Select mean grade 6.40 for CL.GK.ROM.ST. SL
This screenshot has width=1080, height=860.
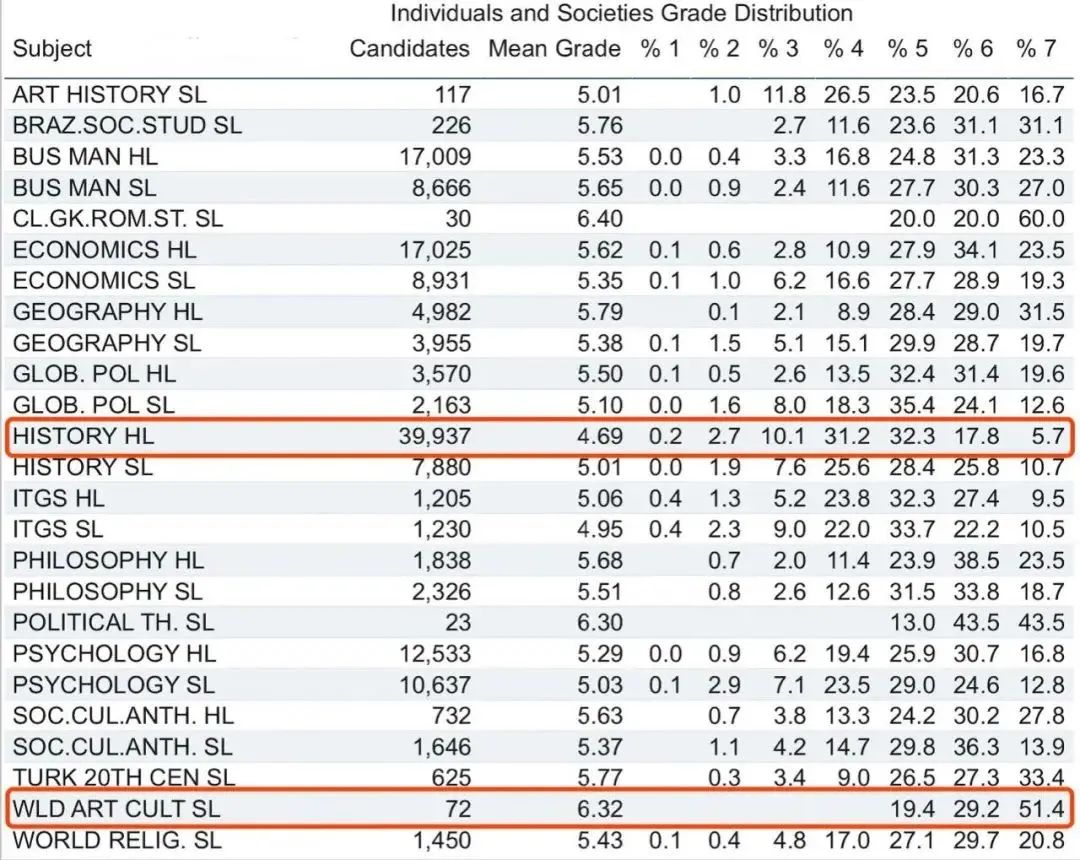(599, 219)
